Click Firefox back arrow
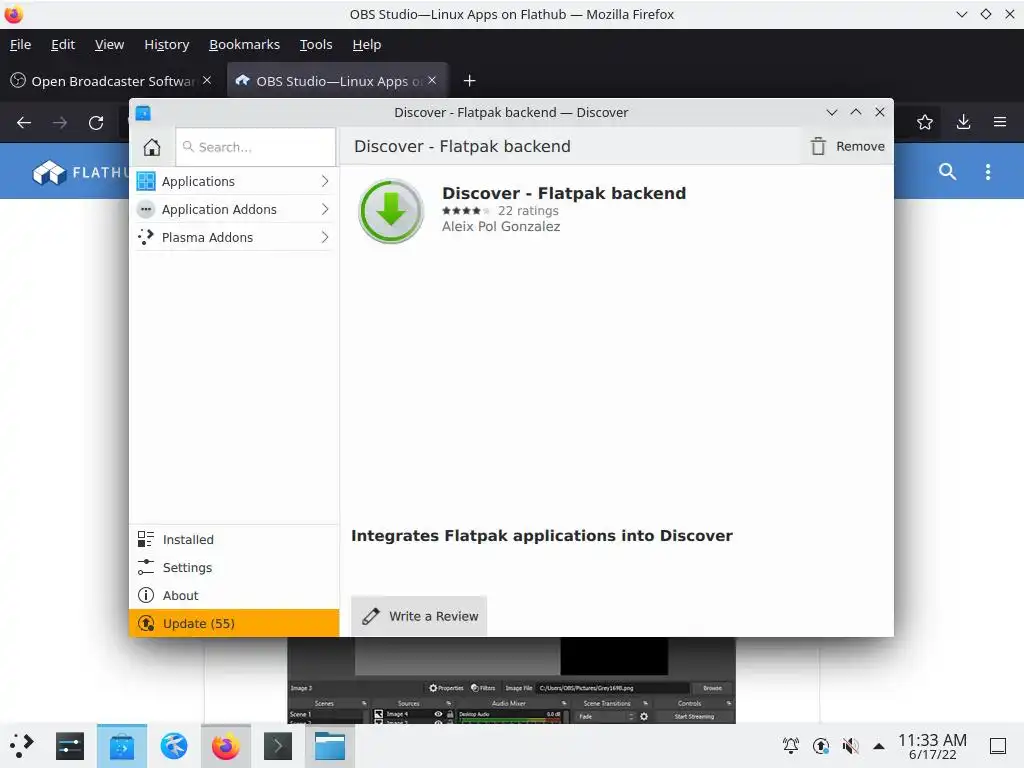Viewport: 1024px width, 768px height. tap(24, 123)
